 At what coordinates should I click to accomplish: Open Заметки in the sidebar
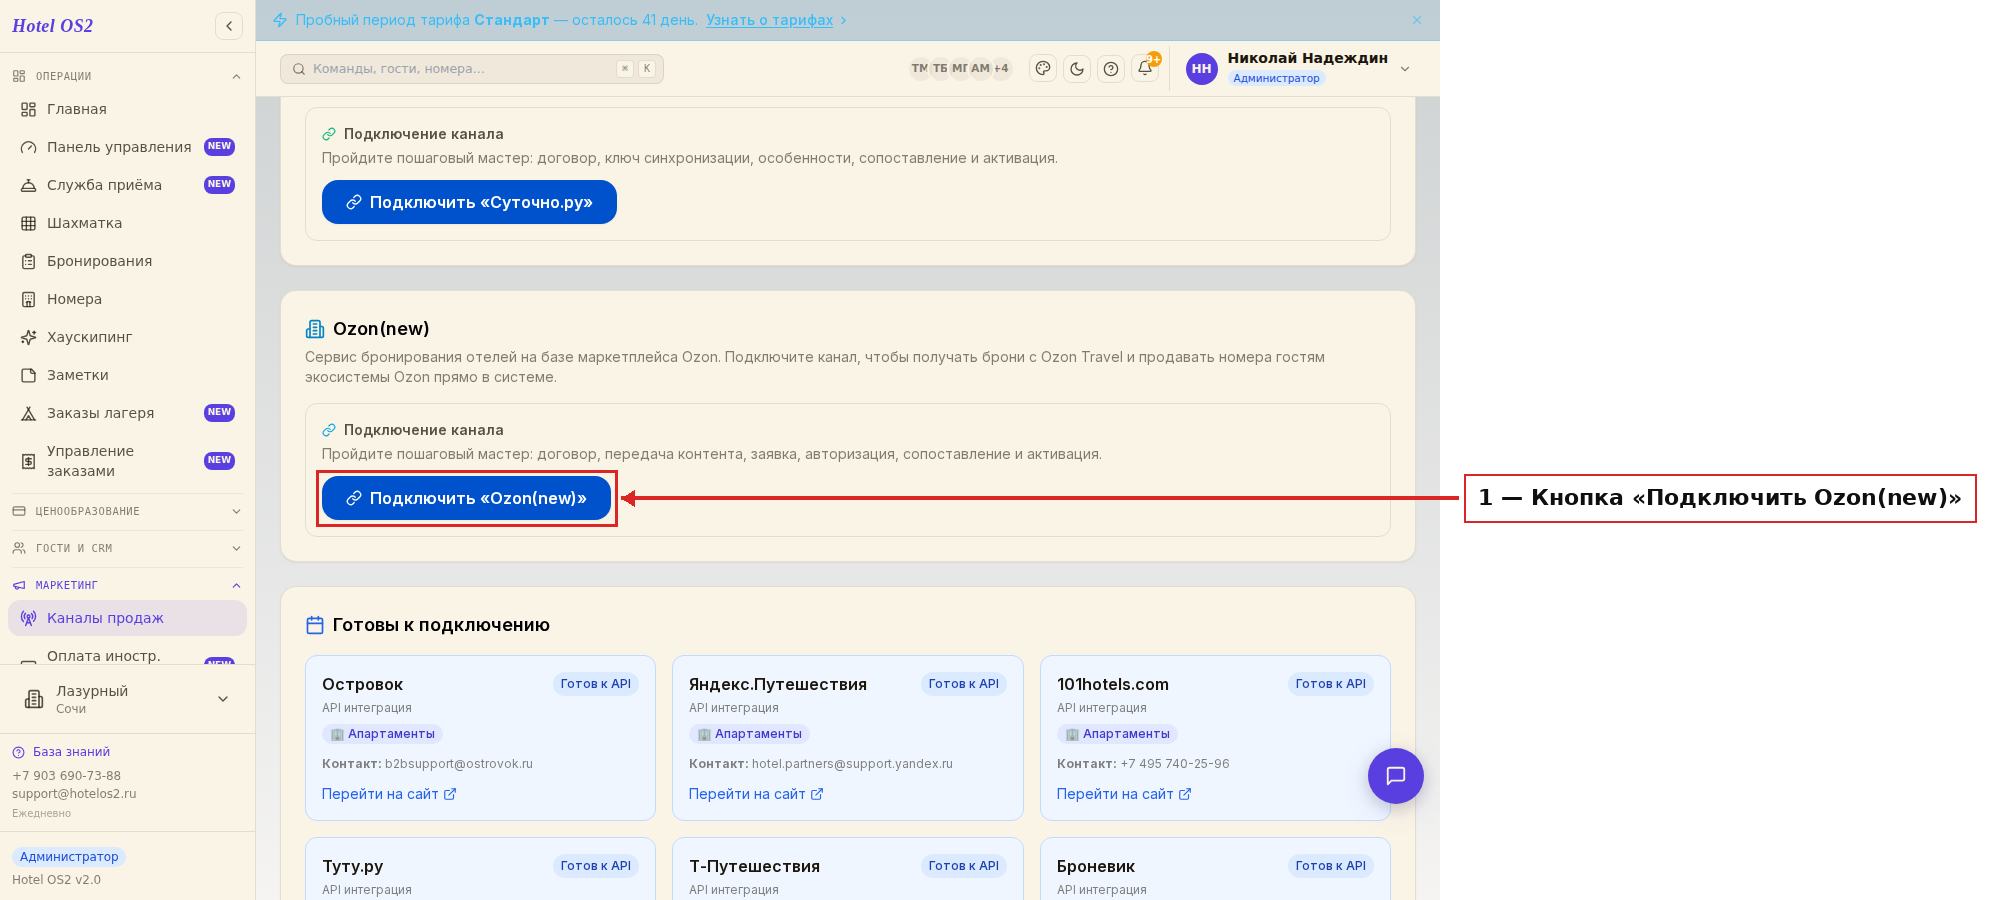point(127,375)
